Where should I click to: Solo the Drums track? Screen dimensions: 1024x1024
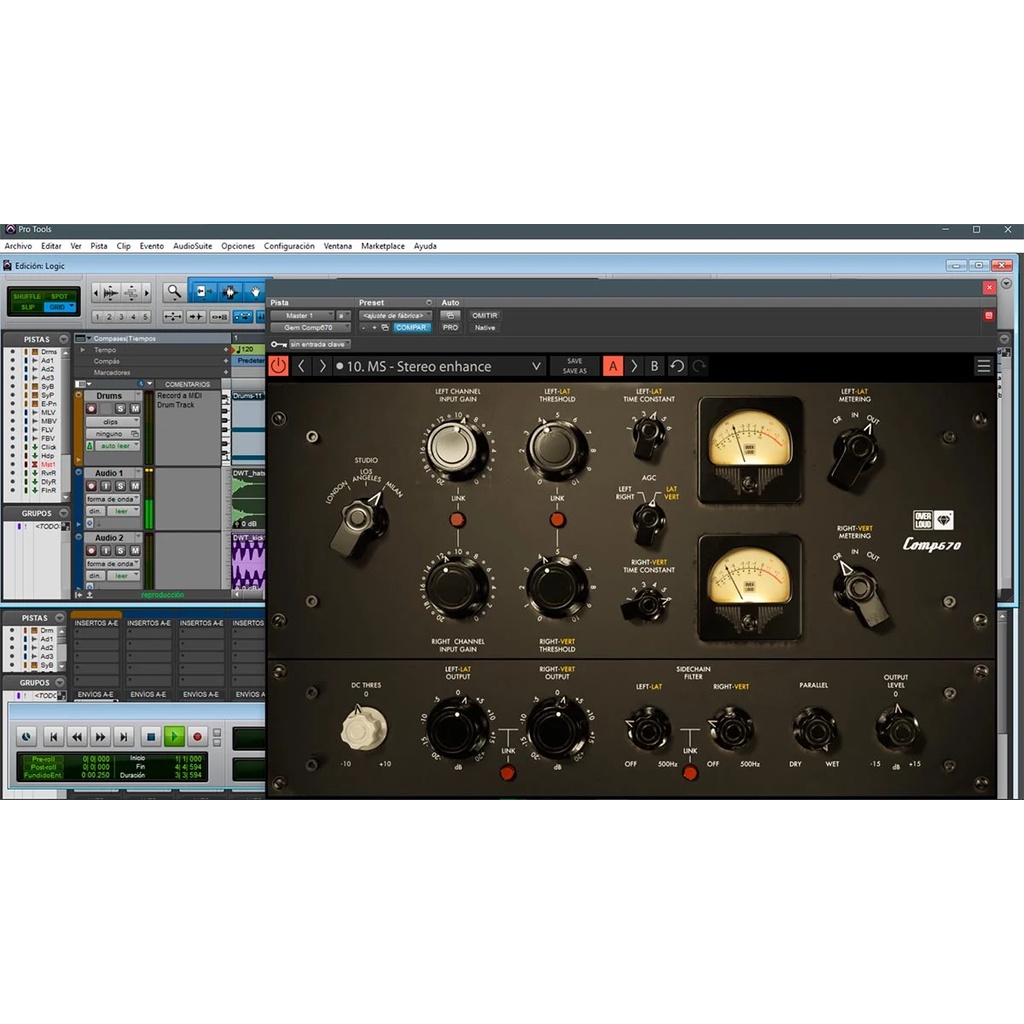120,409
